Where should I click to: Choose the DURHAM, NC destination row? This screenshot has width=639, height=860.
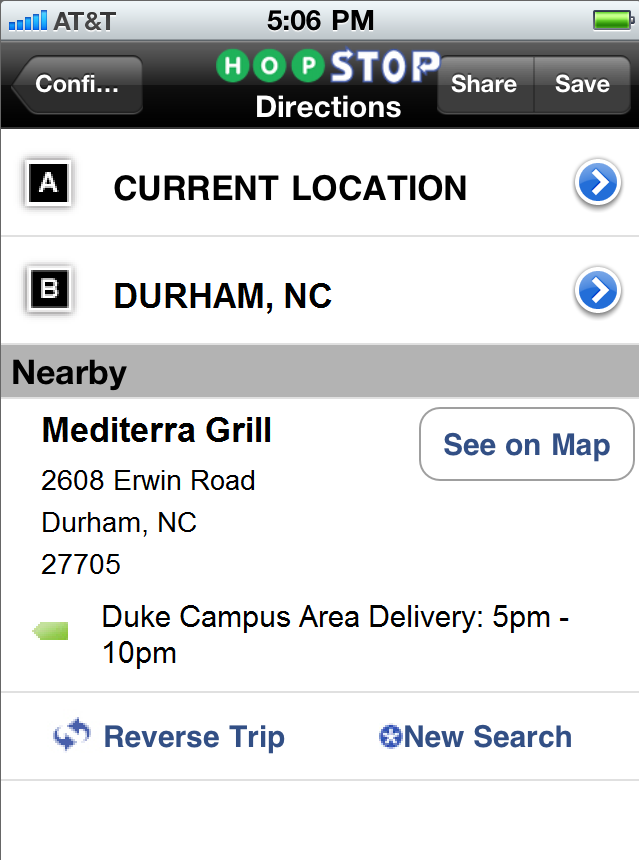[223, 296]
